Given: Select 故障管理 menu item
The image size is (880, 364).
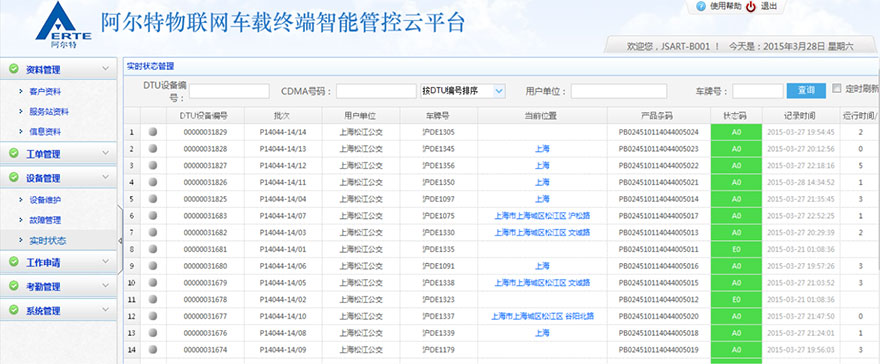Looking at the screenshot, I should (45, 220).
